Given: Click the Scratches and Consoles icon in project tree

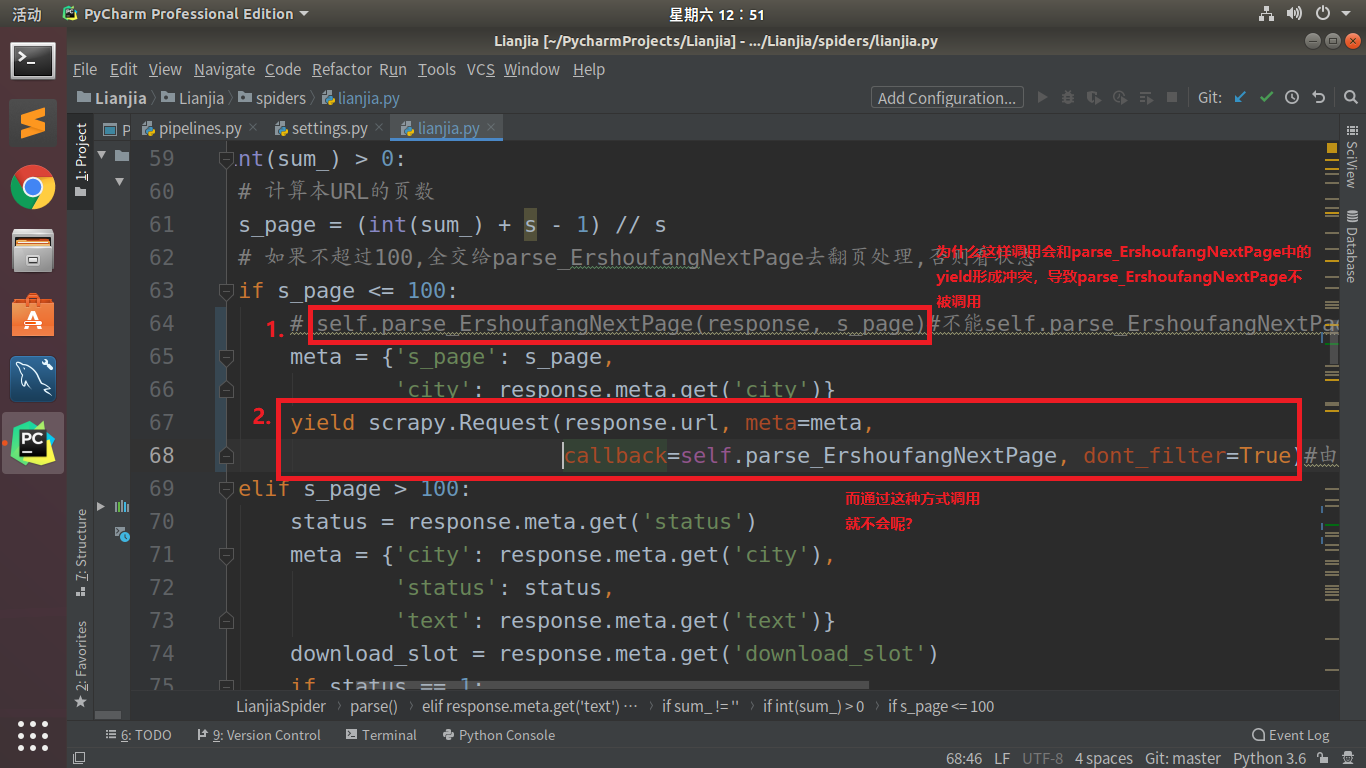Looking at the screenshot, I should click(120, 533).
